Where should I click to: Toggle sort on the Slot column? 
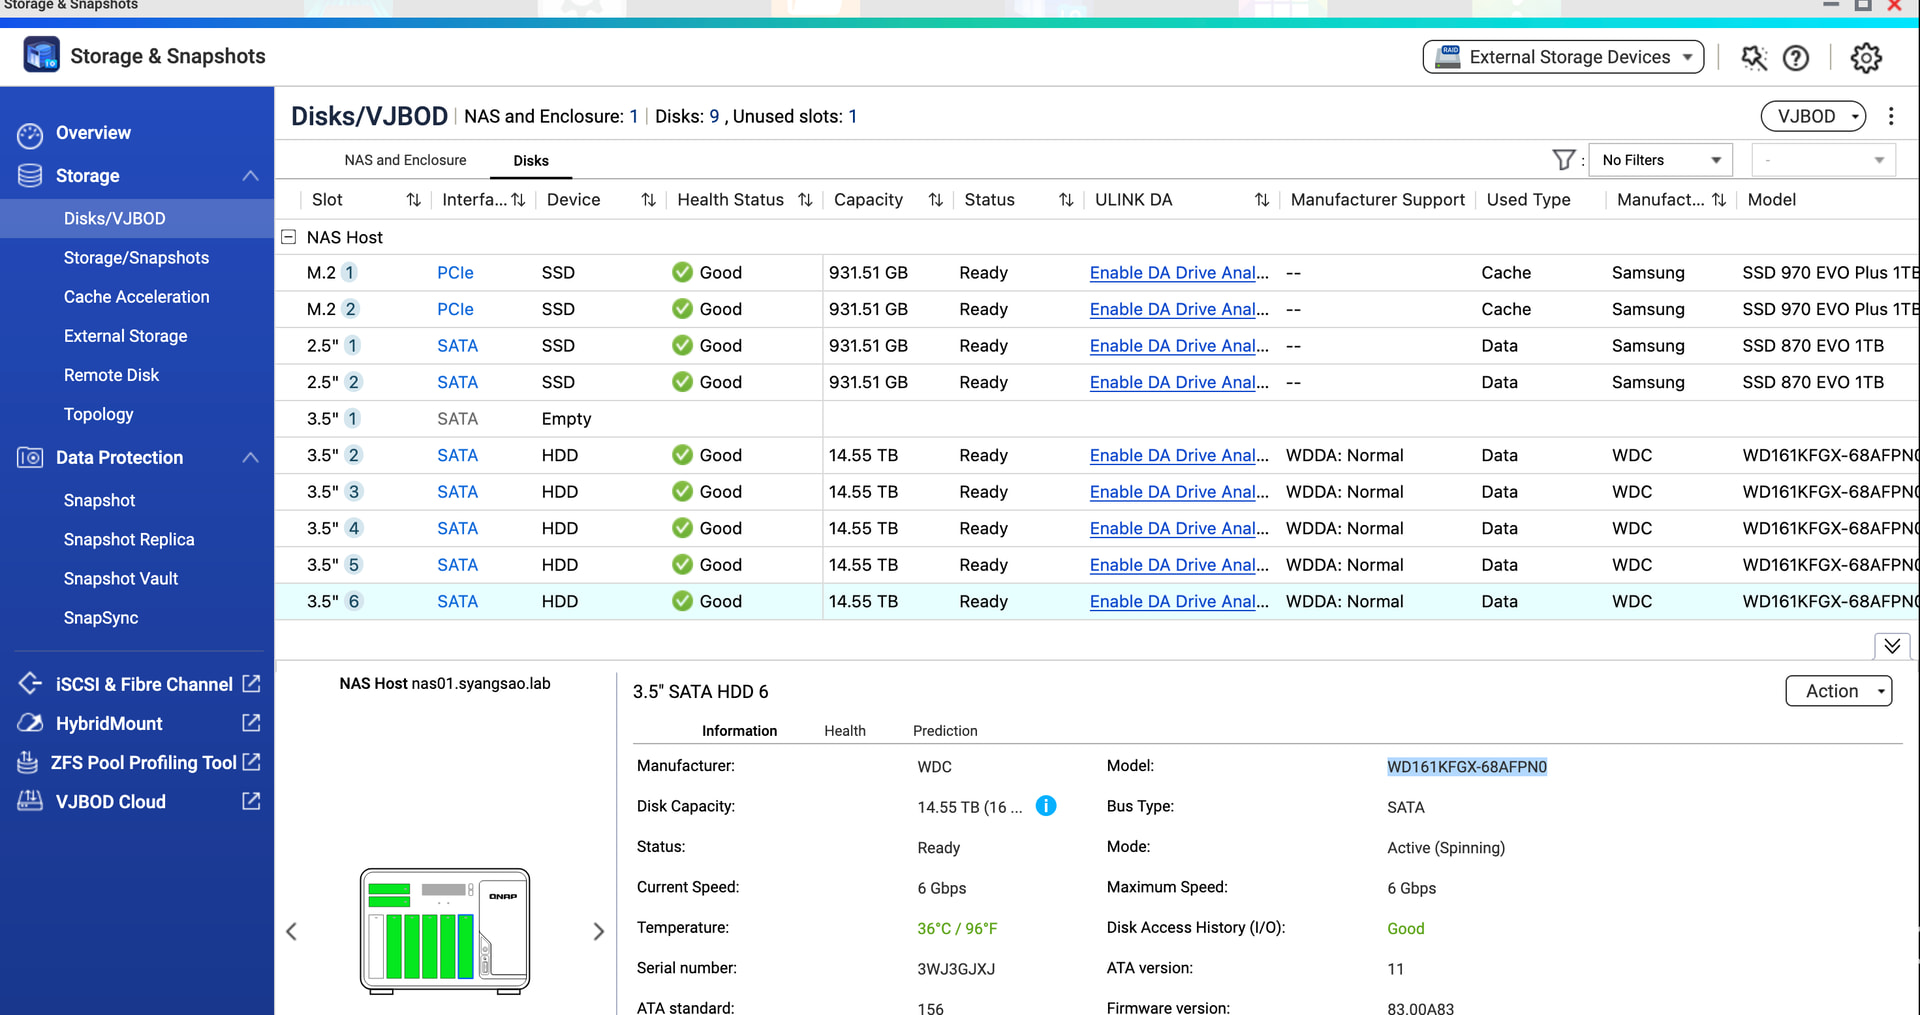click(413, 200)
